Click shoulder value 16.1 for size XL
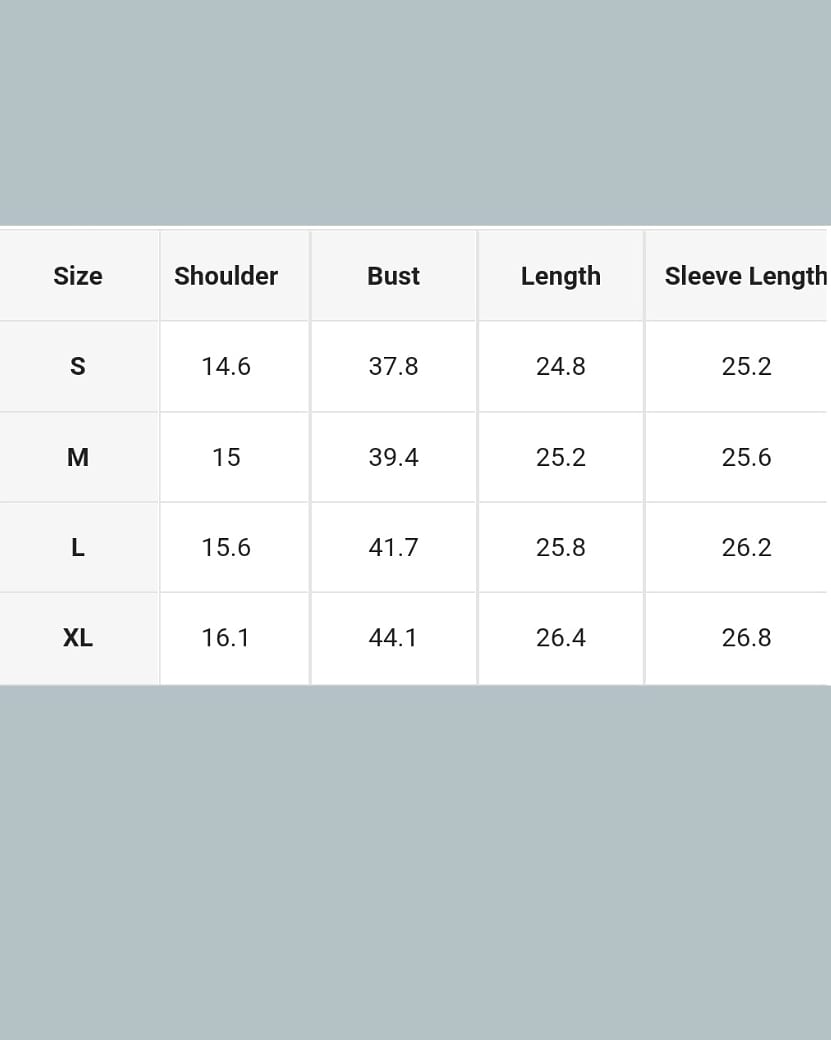This screenshot has width=831, height=1040. [x=226, y=638]
